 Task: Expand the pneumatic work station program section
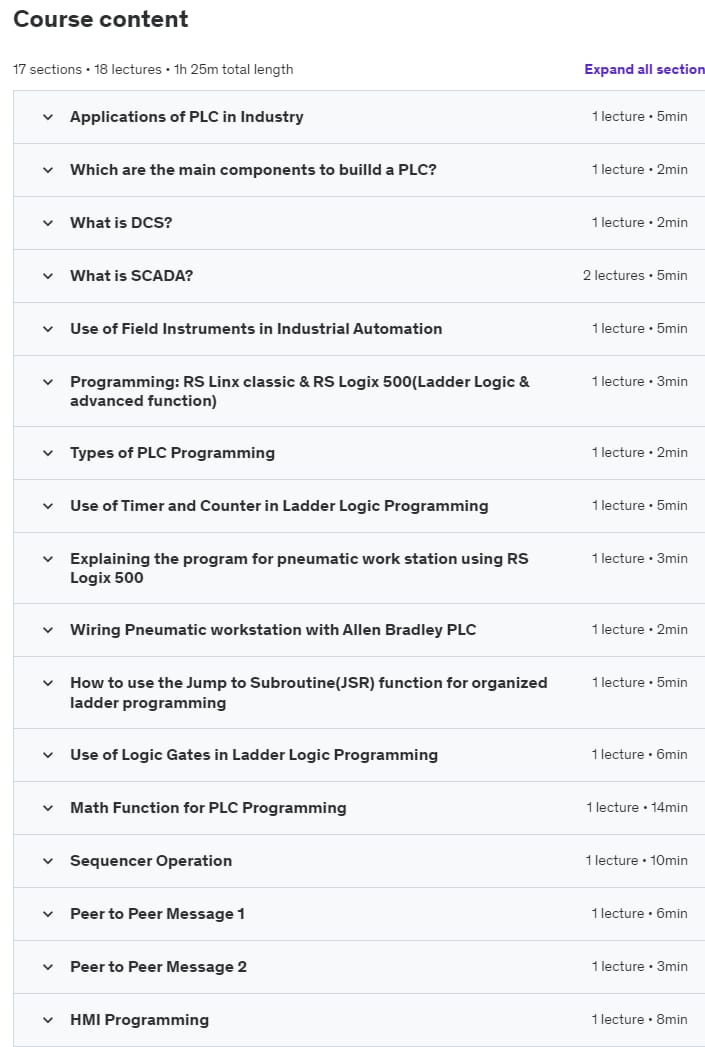298,568
